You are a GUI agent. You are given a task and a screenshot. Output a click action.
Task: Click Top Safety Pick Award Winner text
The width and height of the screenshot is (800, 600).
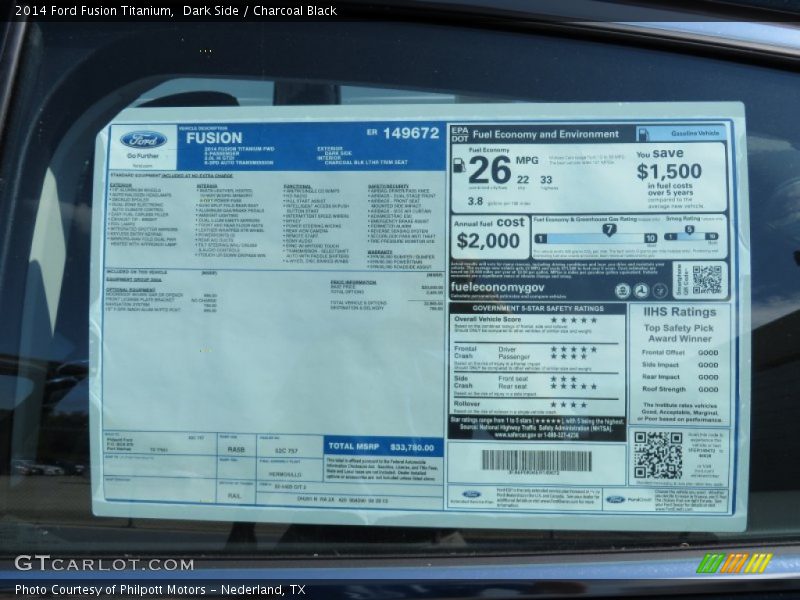click(x=679, y=333)
